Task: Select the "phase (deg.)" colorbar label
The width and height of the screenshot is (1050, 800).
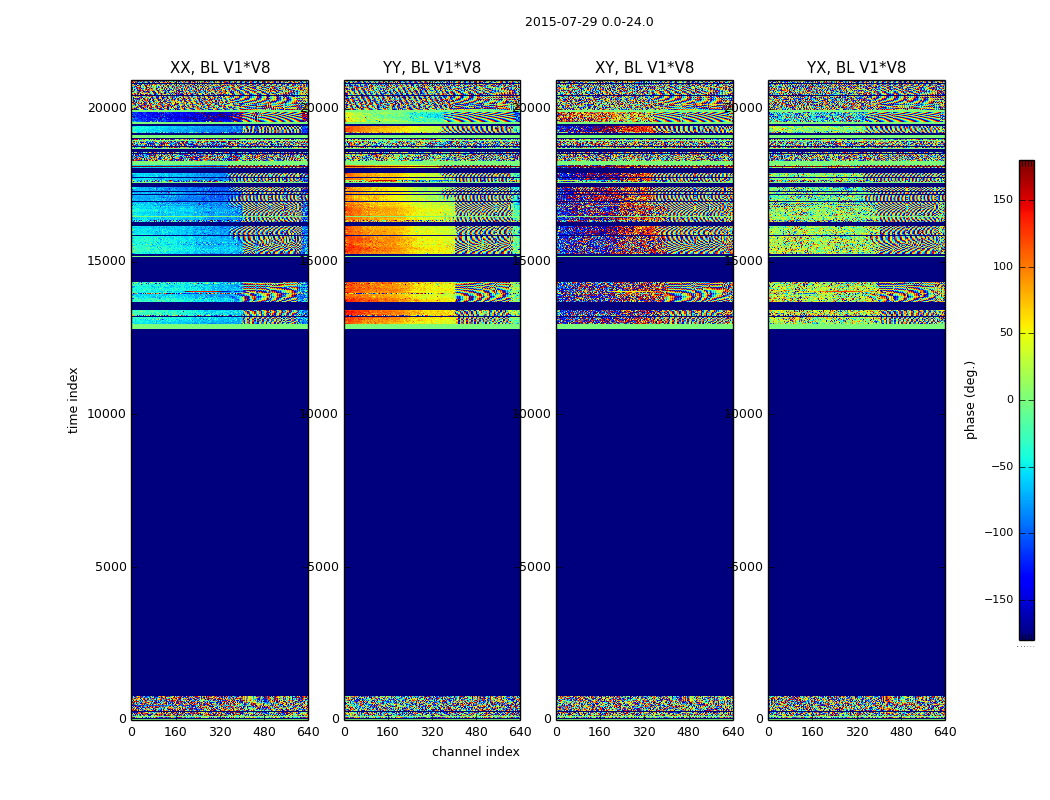Action: pyautogui.click(x=970, y=400)
